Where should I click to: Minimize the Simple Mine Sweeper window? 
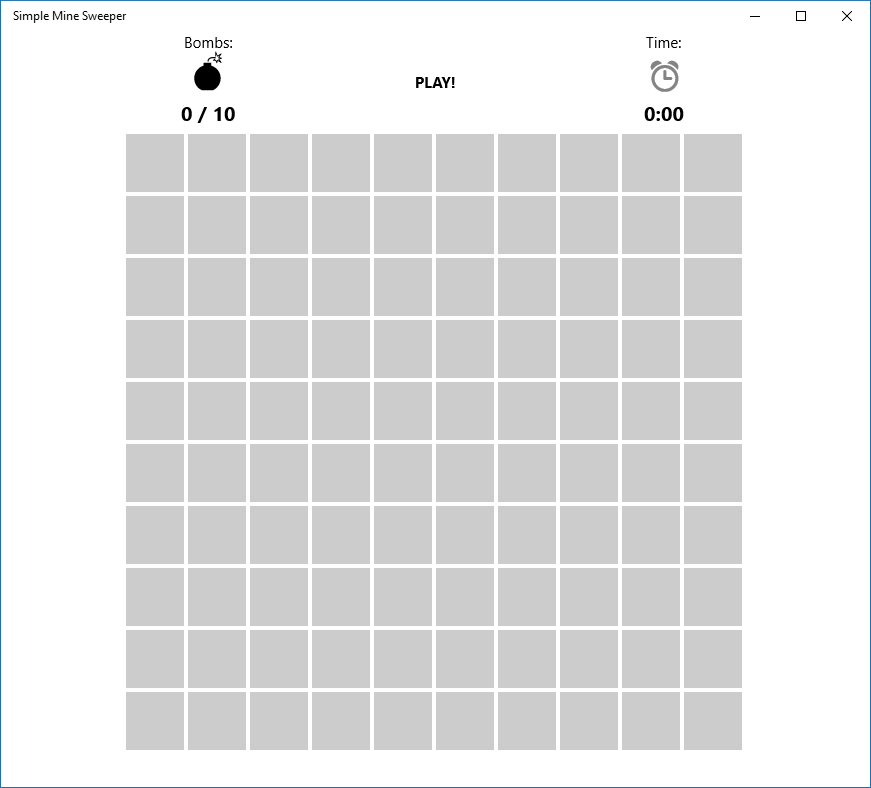(x=754, y=16)
